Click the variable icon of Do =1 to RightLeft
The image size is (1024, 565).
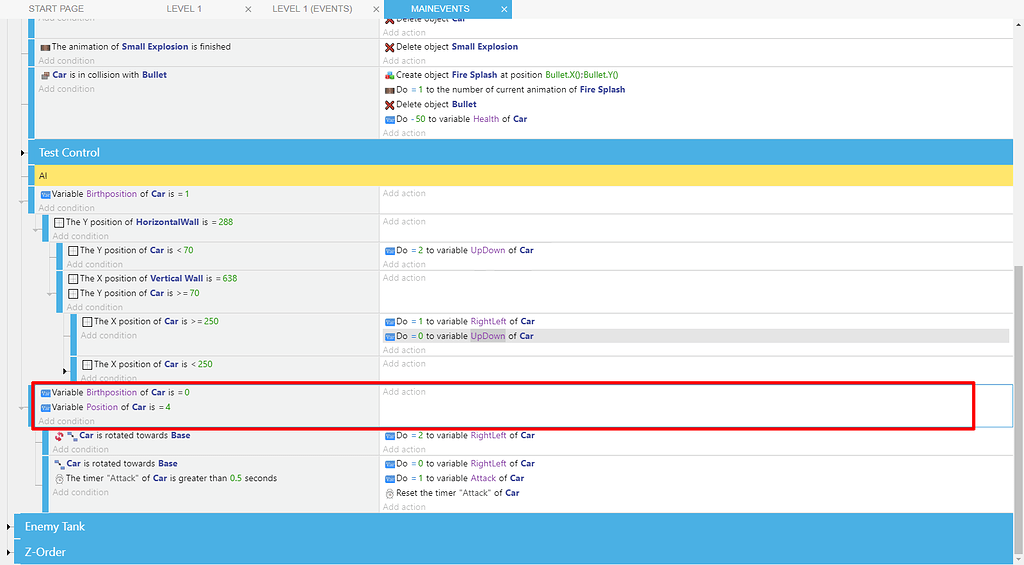point(389,322)
